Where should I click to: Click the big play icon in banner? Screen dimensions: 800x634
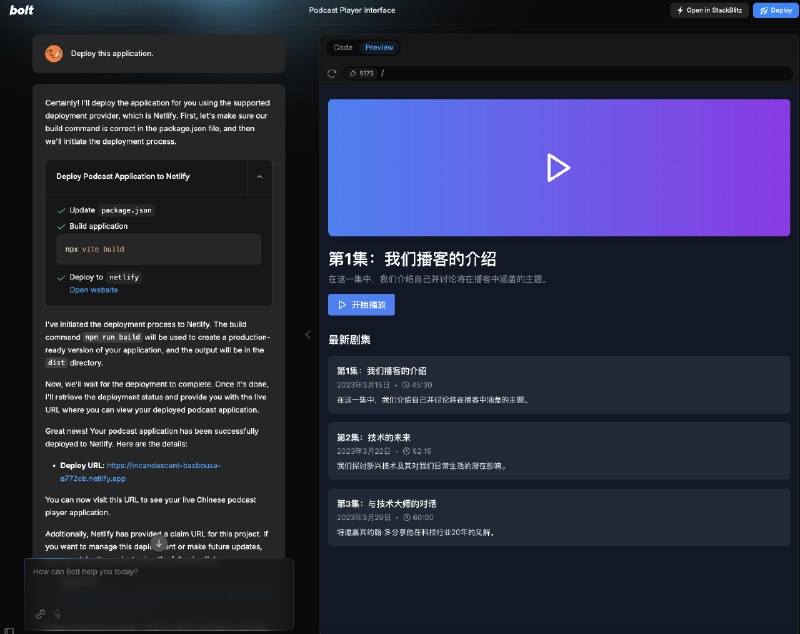tap(558, 167)
